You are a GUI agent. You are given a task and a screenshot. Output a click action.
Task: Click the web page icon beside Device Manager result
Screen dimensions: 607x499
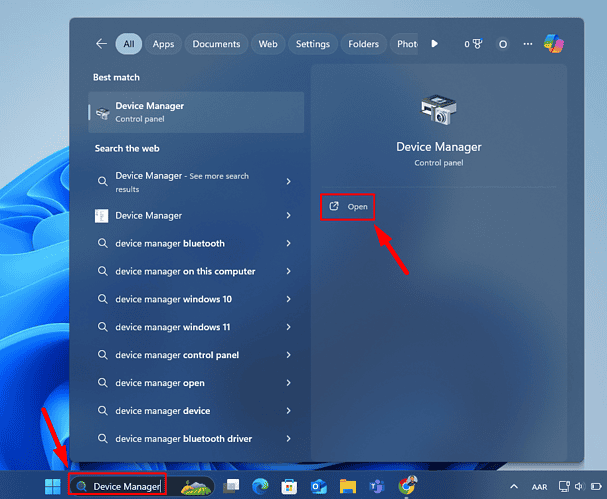point(101,216)
